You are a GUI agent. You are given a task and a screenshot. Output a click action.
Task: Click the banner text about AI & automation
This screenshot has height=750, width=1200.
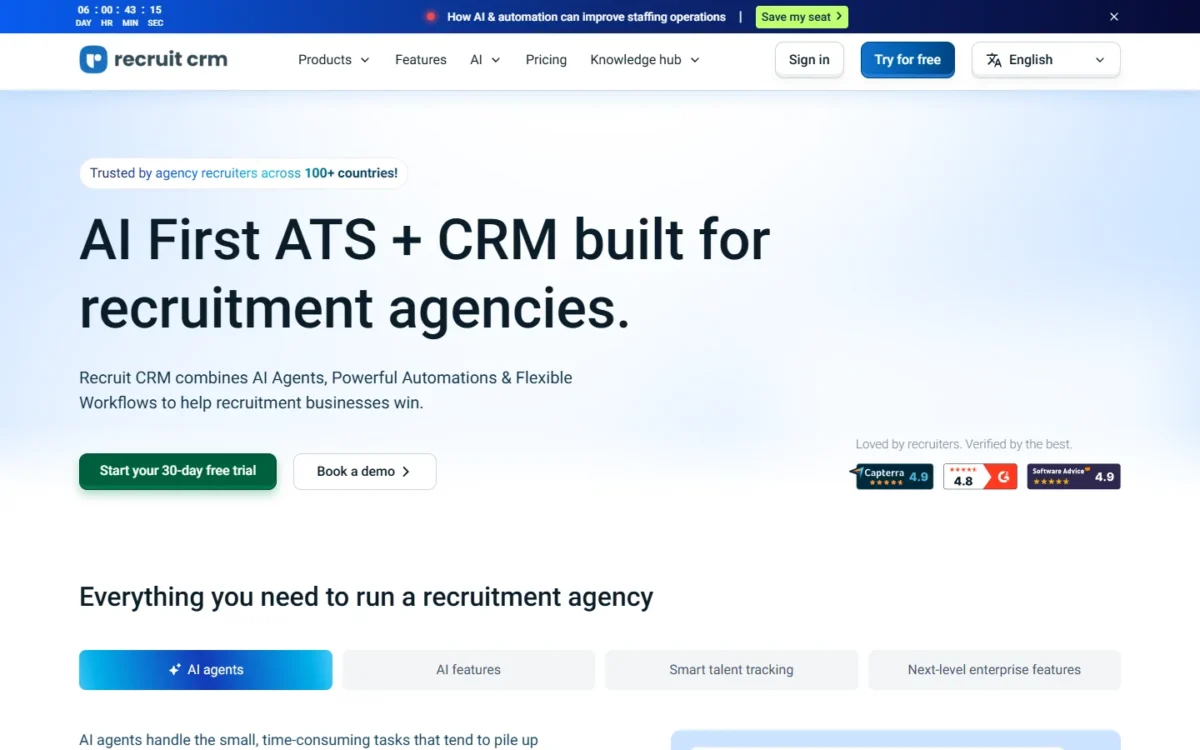[x=586, y=17]
